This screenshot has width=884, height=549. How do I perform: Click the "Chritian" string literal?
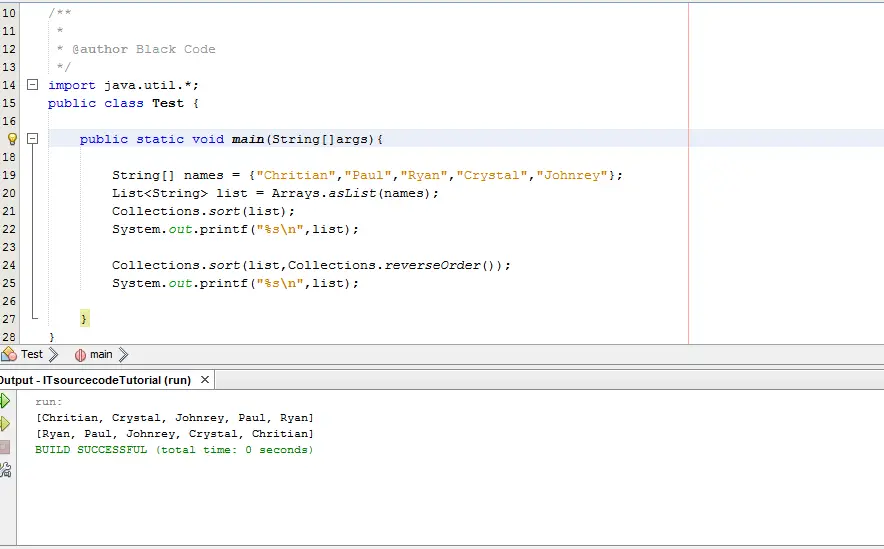[x=296, y=175]
